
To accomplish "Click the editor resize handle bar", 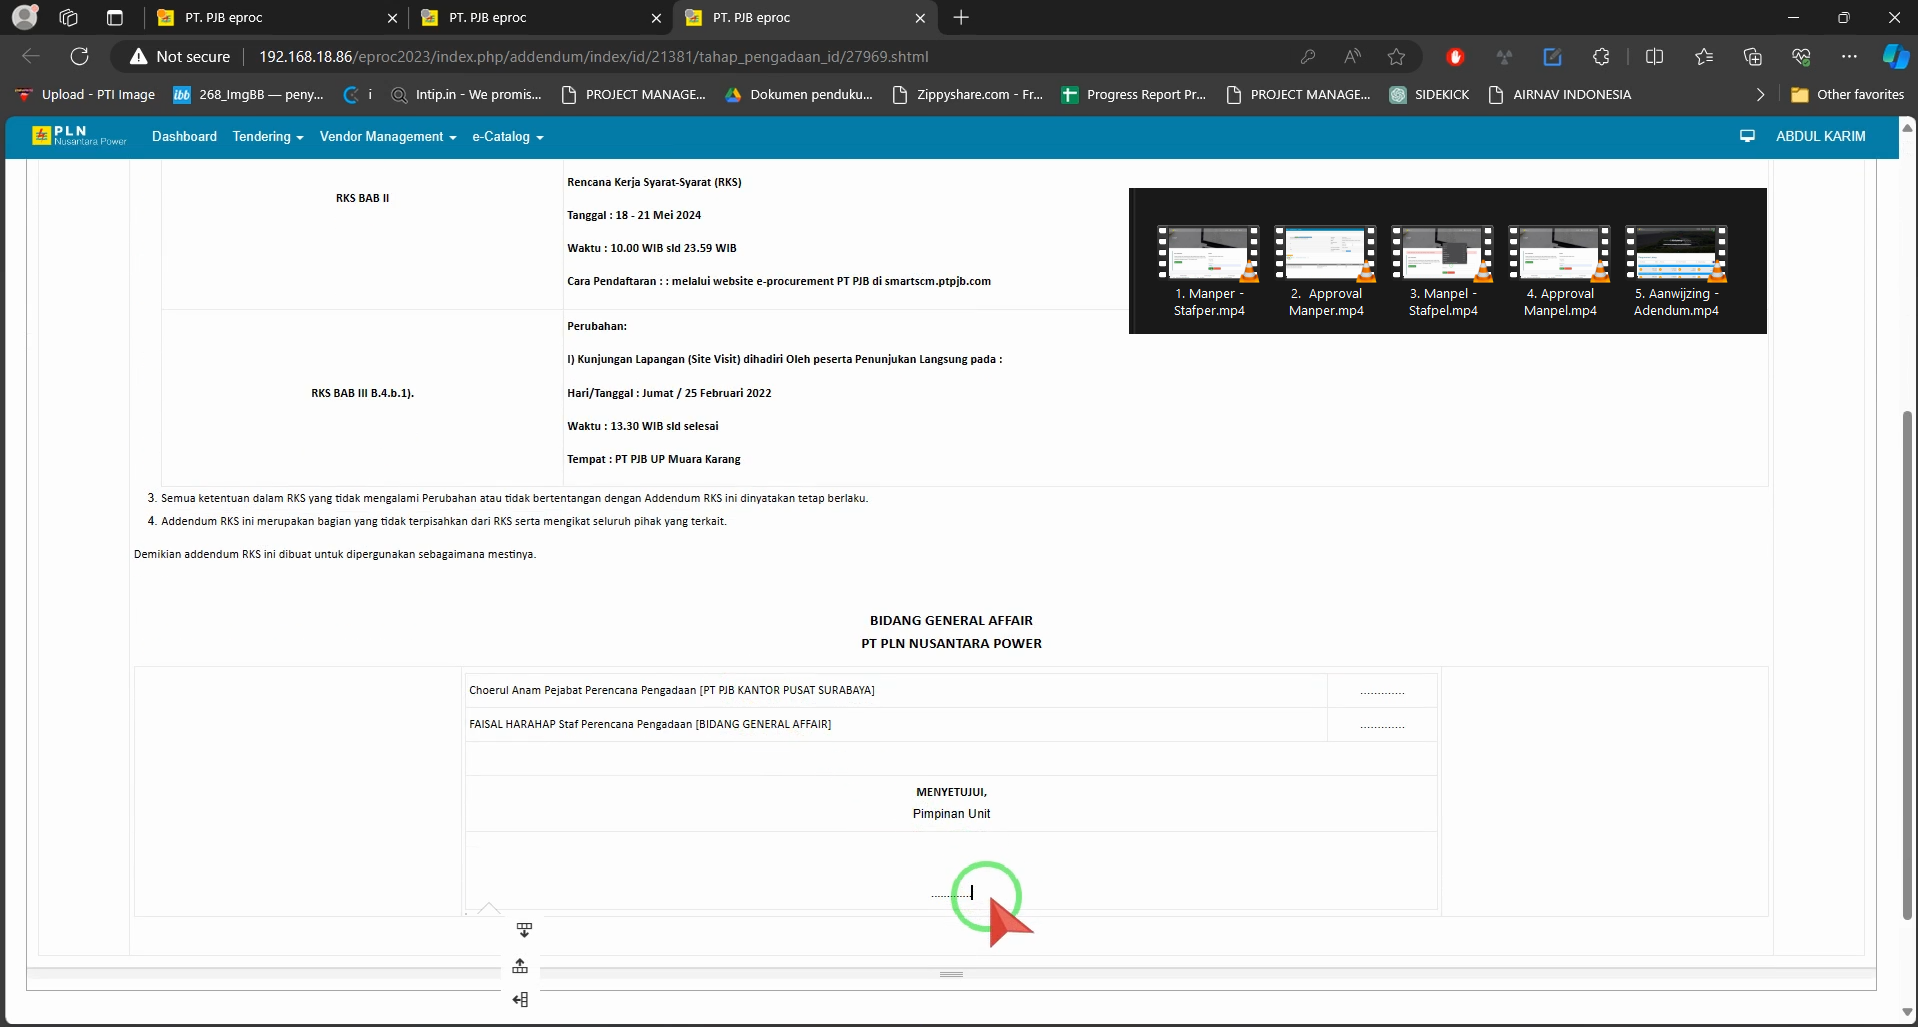I will pos(951,974).
